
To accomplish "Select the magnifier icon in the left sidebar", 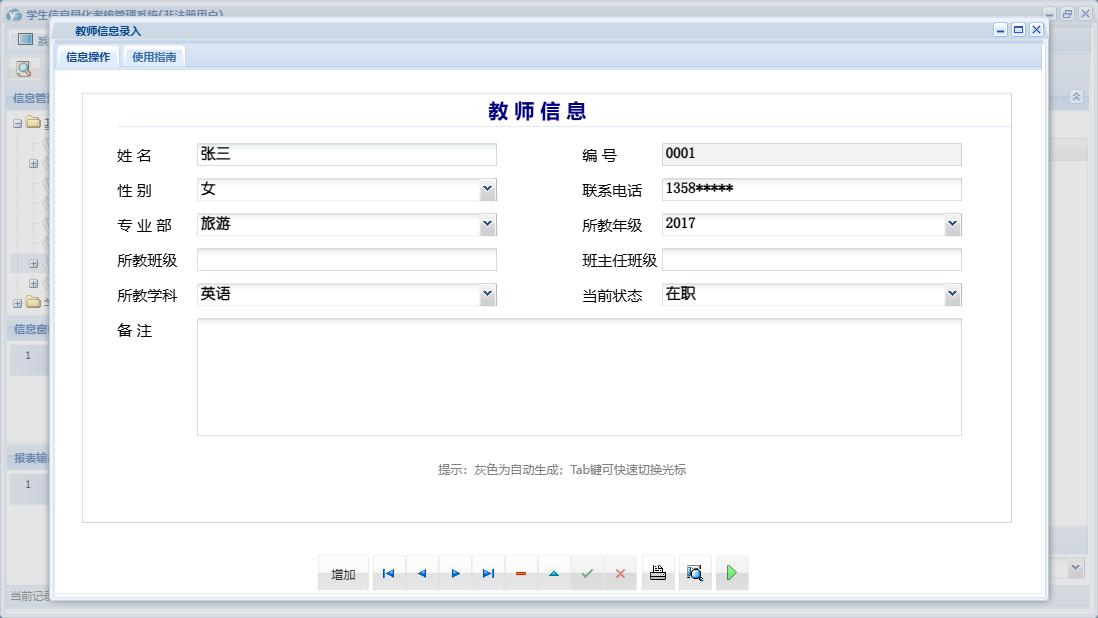I will (23, 70).
